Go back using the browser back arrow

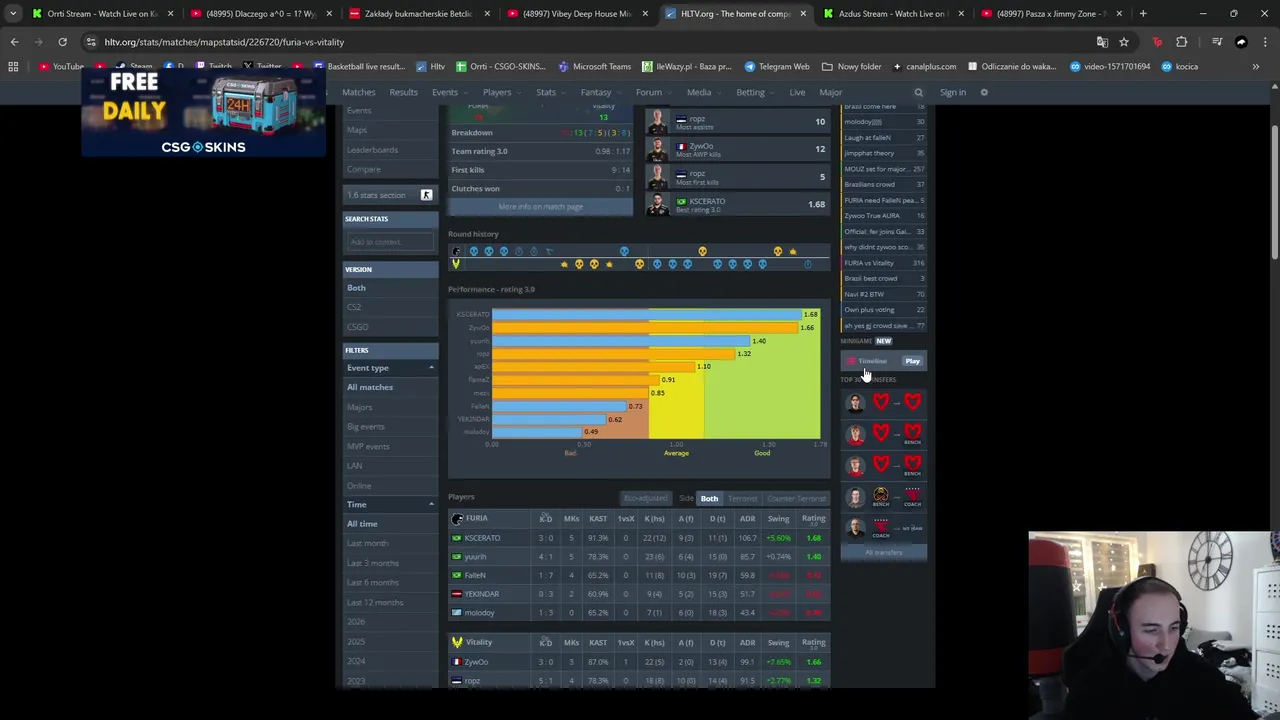coord(14,42)
